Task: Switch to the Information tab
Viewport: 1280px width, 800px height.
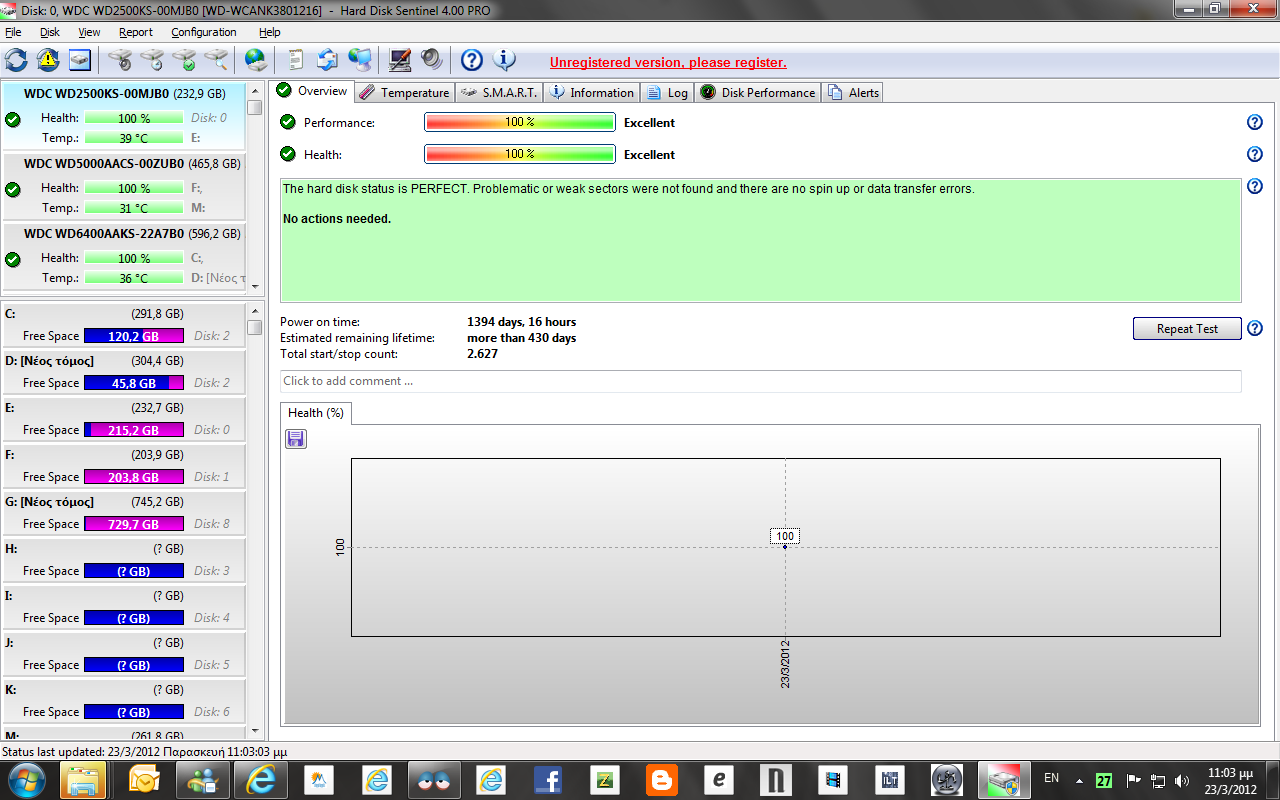Action: (591, 92)
